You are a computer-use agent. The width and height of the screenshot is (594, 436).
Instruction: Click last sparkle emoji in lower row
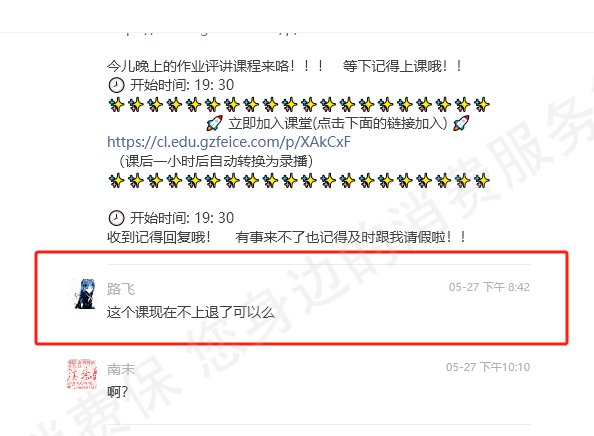pos(482,181)
